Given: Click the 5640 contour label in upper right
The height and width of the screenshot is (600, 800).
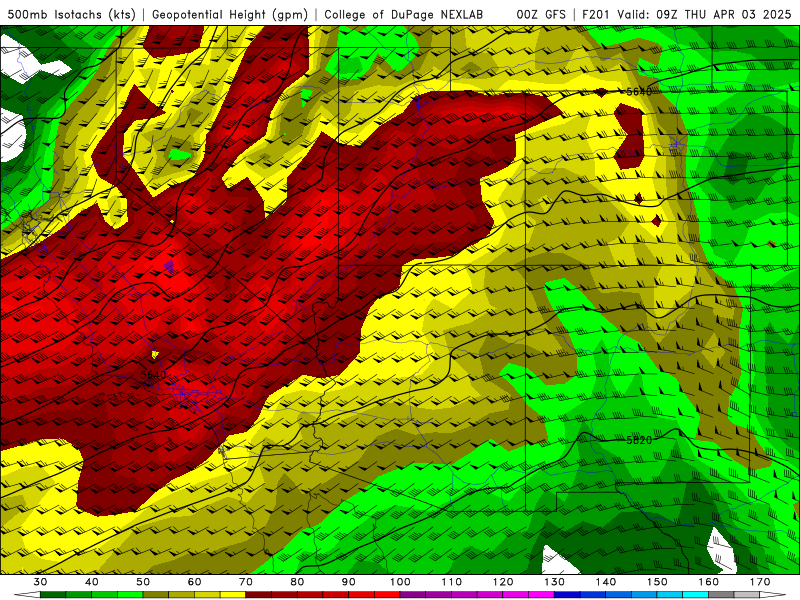Looking at the screenshot, I should [639, 92].
